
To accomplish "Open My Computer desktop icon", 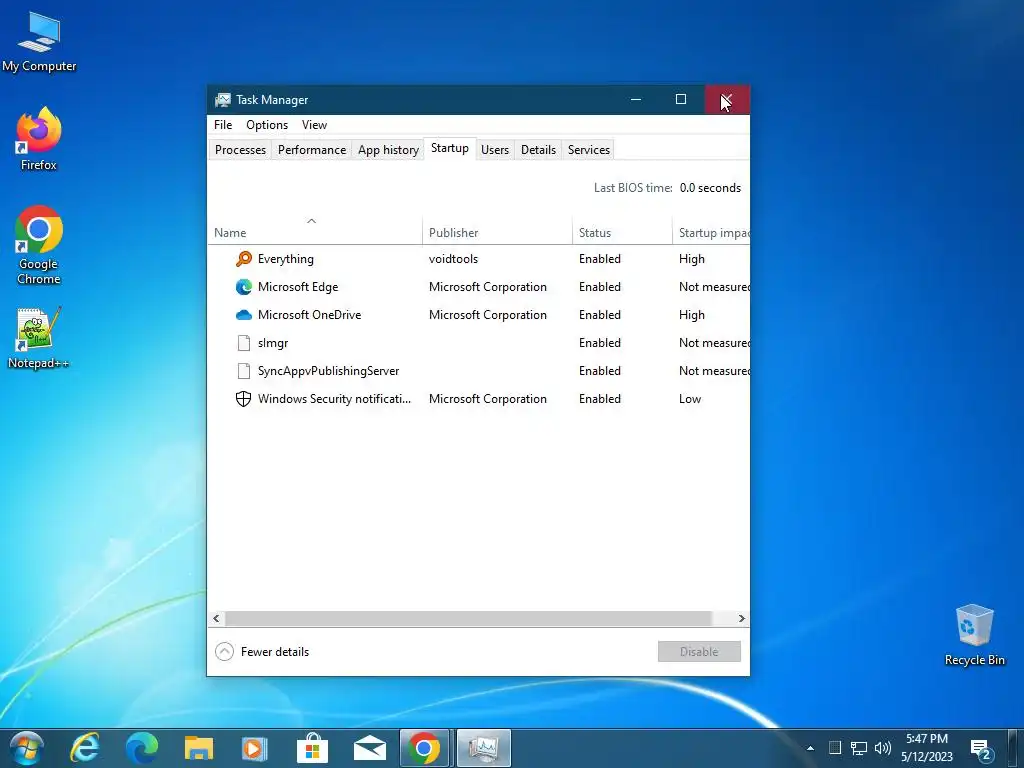I will pos(39,42).
